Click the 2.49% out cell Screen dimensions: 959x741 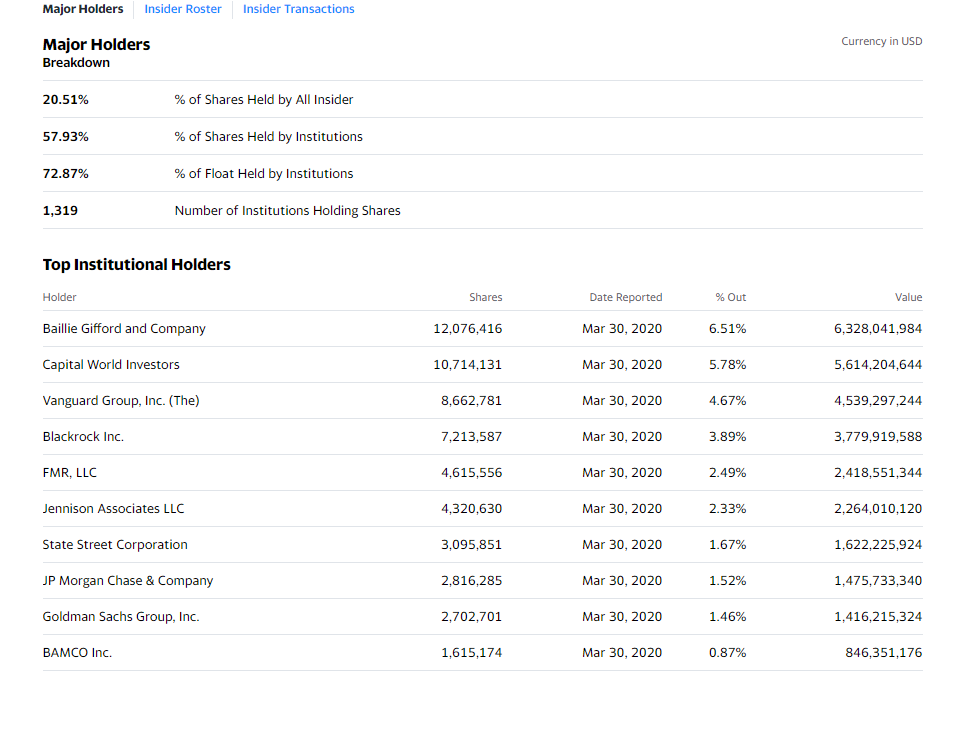click(x=728, y=473)
